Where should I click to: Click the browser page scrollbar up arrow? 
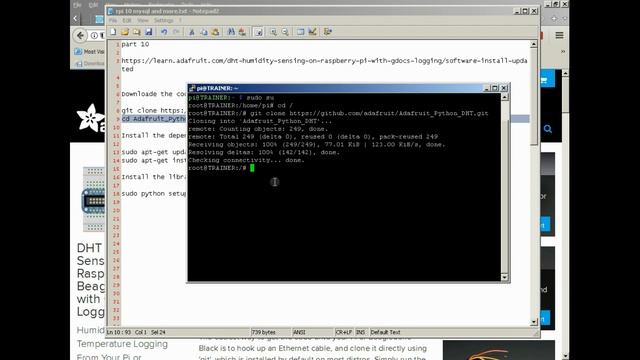click(565, 73)
